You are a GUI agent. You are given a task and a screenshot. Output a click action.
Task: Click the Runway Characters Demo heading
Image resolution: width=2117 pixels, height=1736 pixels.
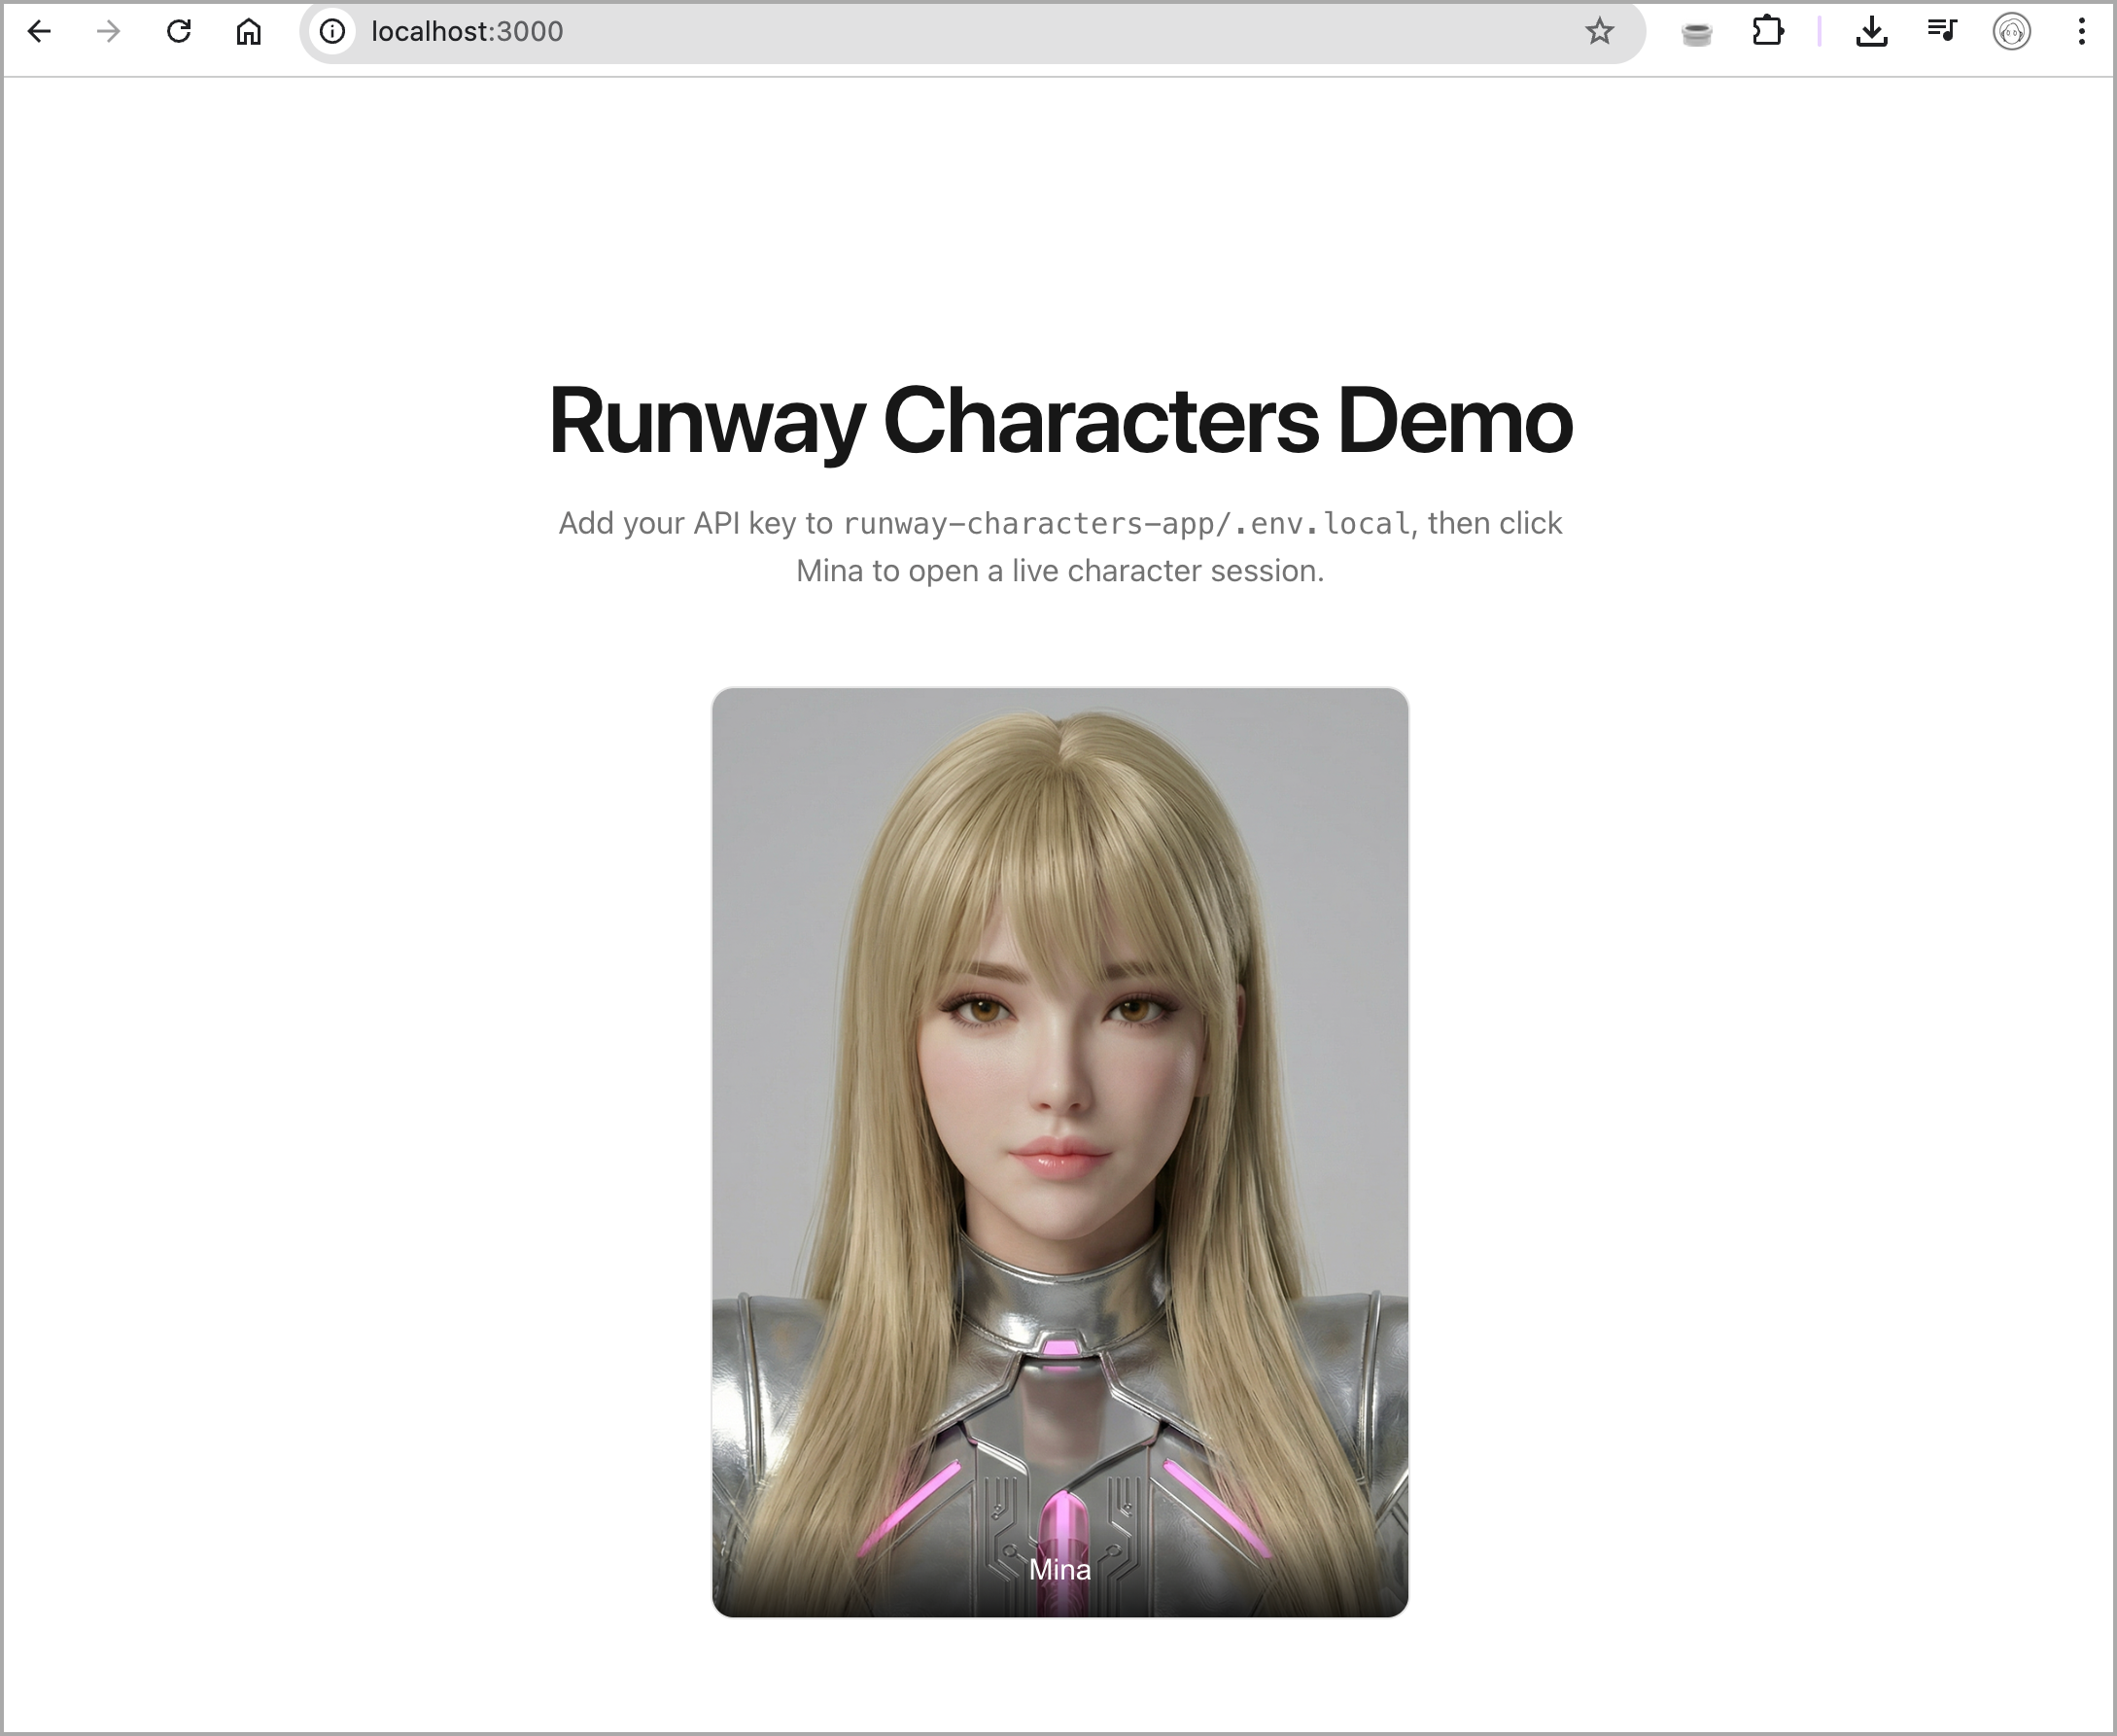[x=1060, y=422]
